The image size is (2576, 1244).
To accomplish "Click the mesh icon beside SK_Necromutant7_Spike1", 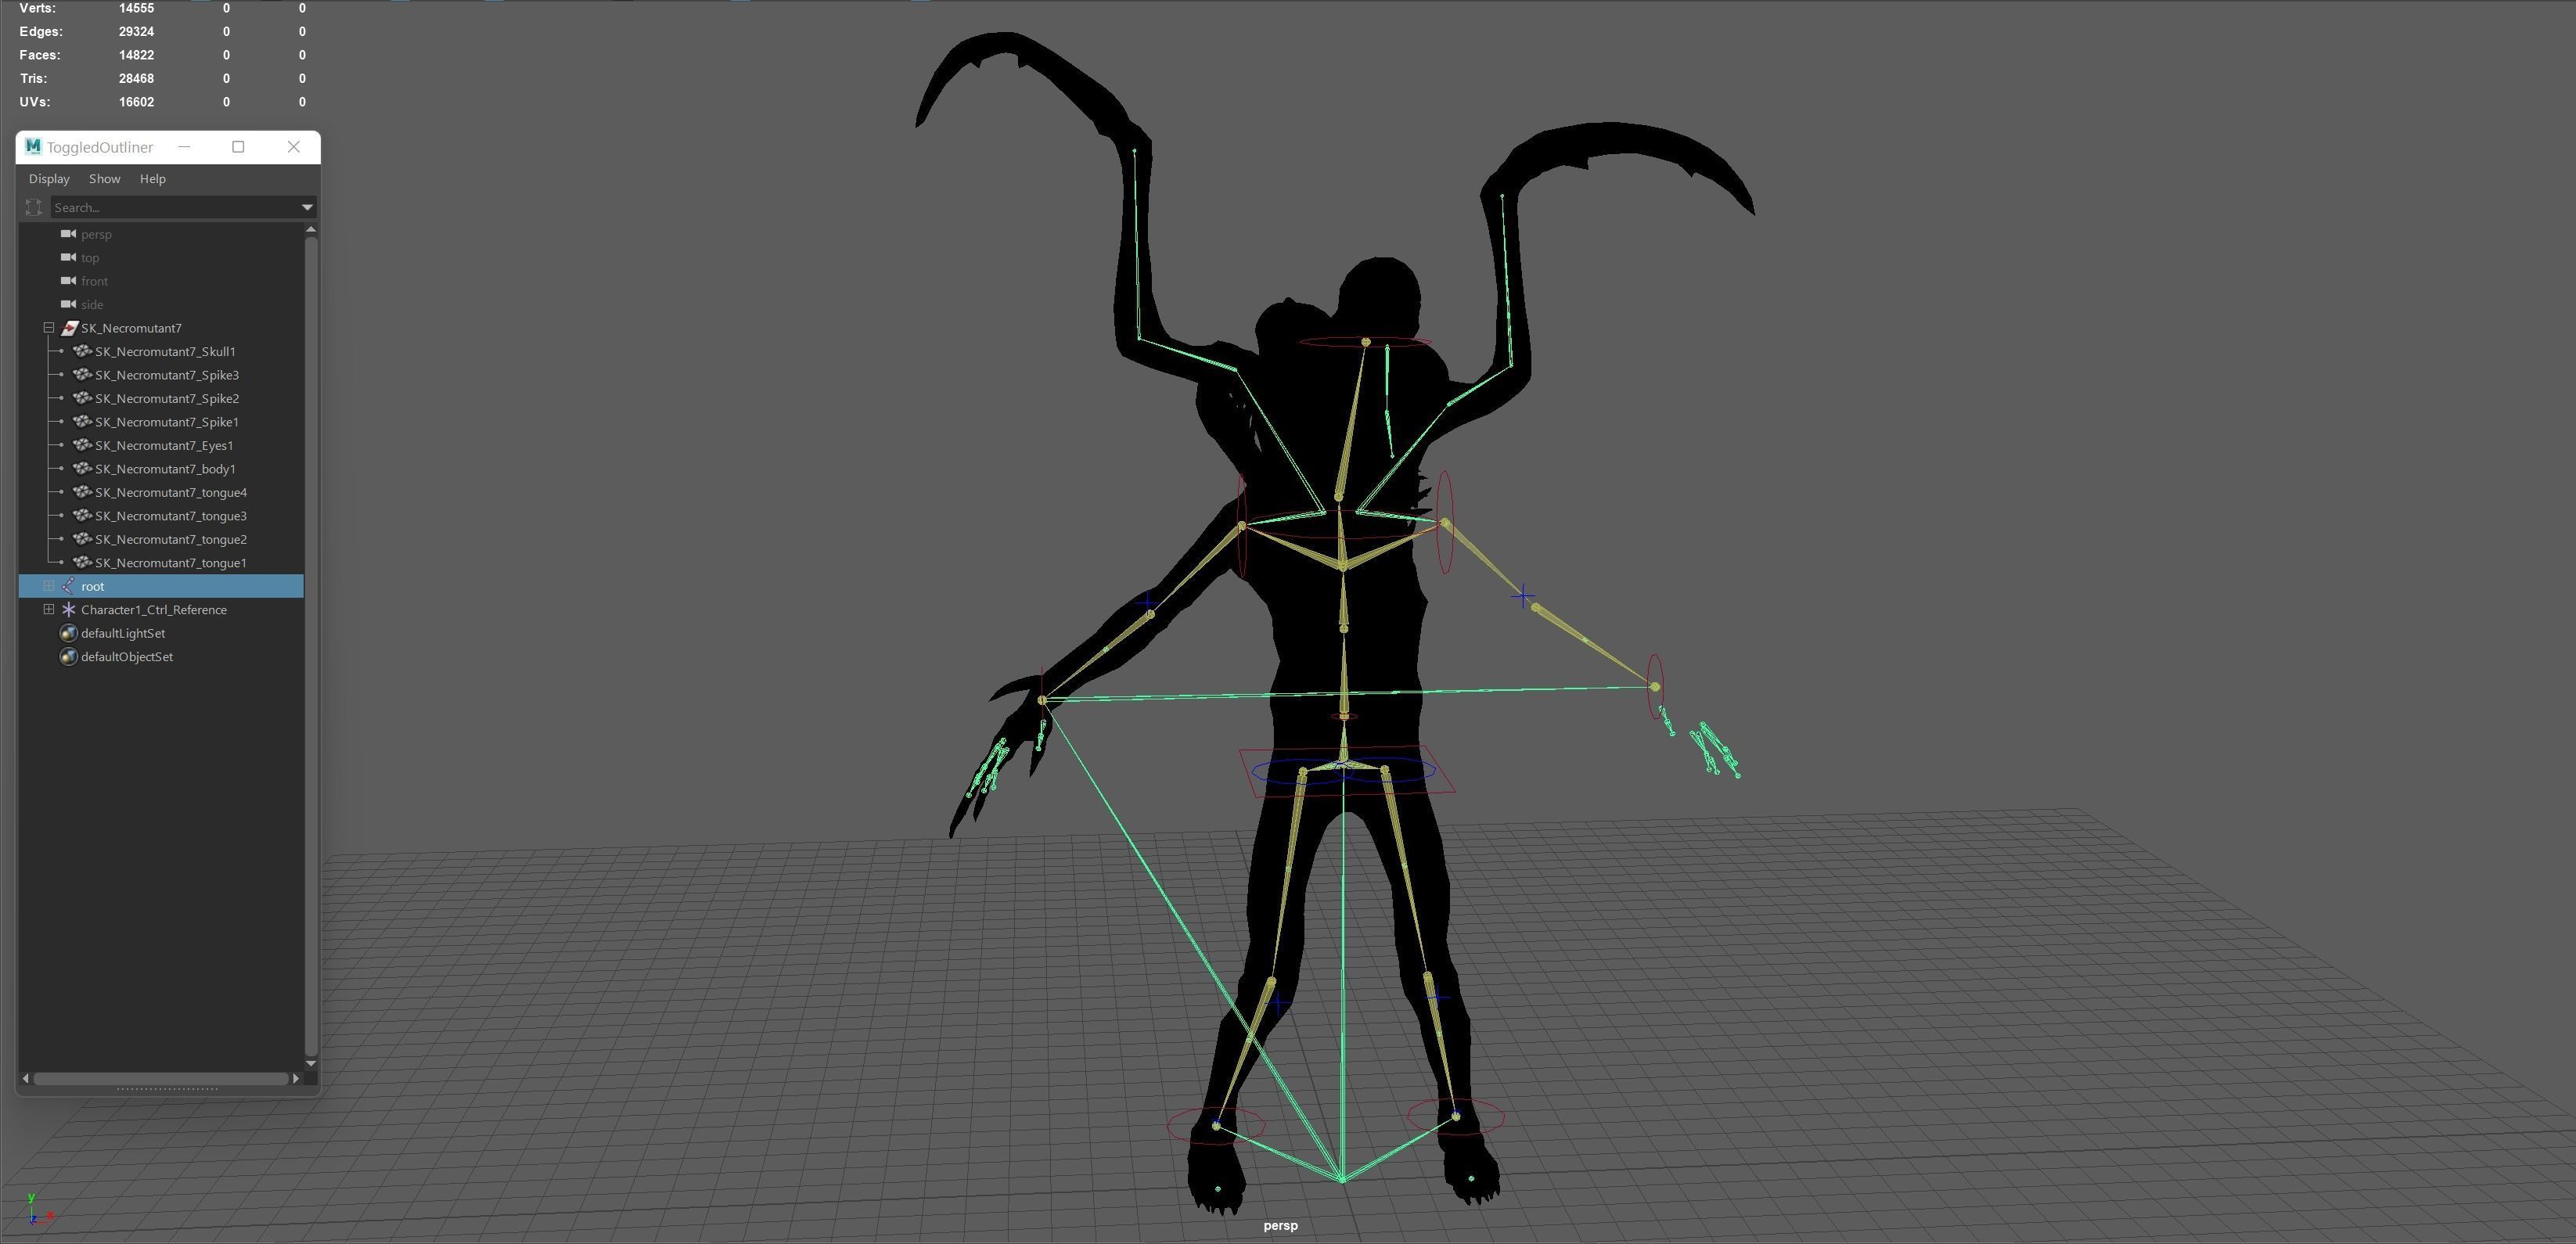I will 82,422.
